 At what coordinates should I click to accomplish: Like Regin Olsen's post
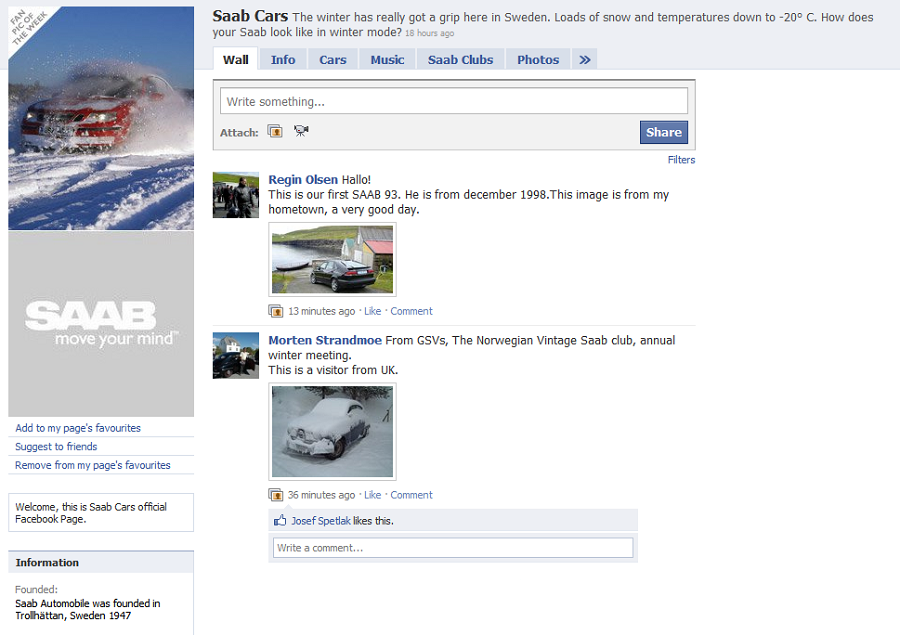click(372, 311)
